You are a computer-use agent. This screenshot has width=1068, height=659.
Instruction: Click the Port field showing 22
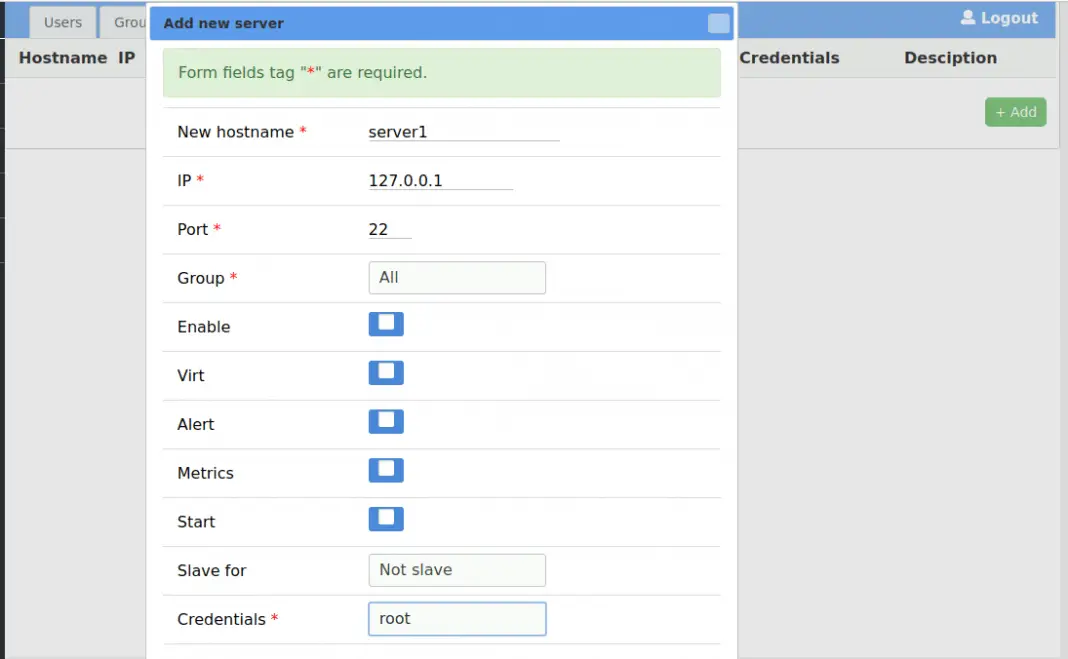point(390,229)
